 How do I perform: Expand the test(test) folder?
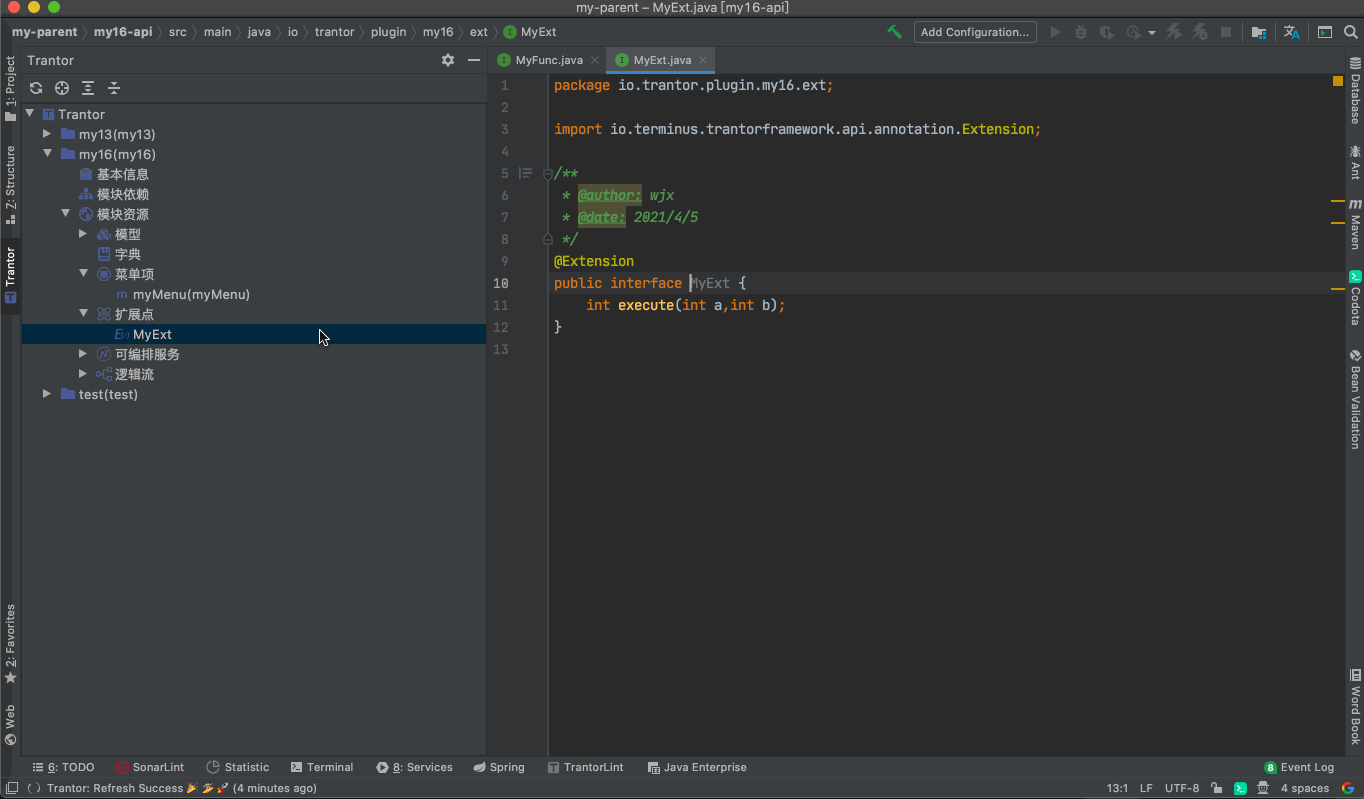46,394
